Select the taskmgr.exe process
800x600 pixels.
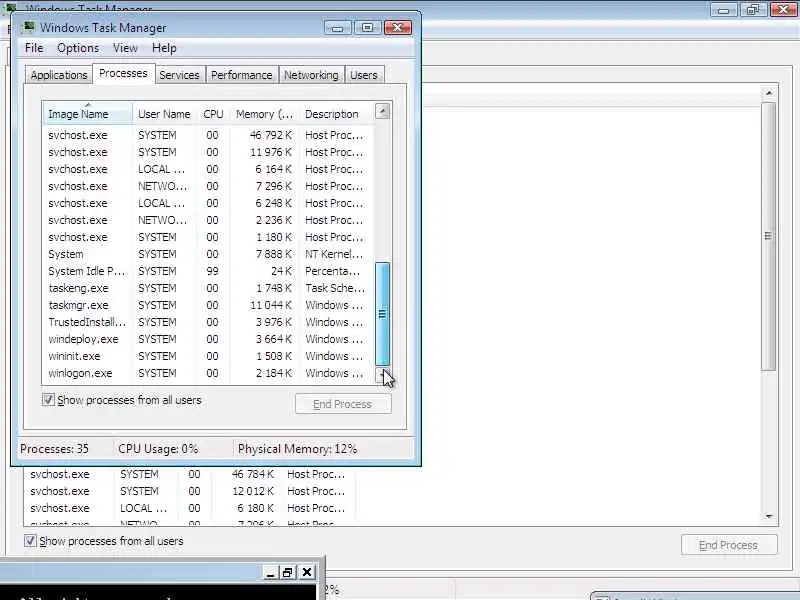[208, 305]
